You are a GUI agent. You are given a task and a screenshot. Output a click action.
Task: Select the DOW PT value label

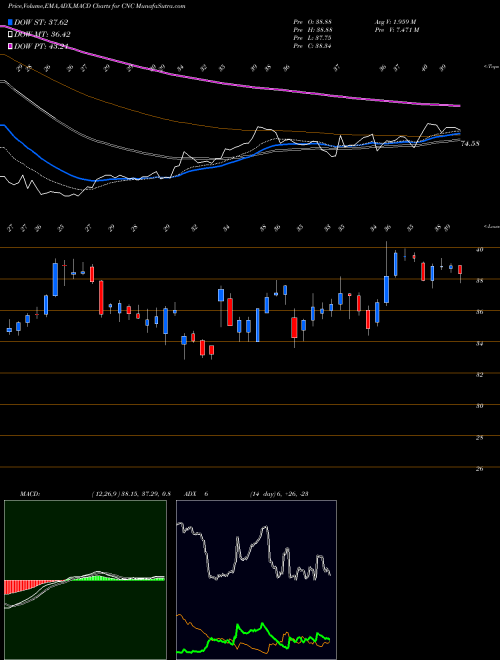41,46
